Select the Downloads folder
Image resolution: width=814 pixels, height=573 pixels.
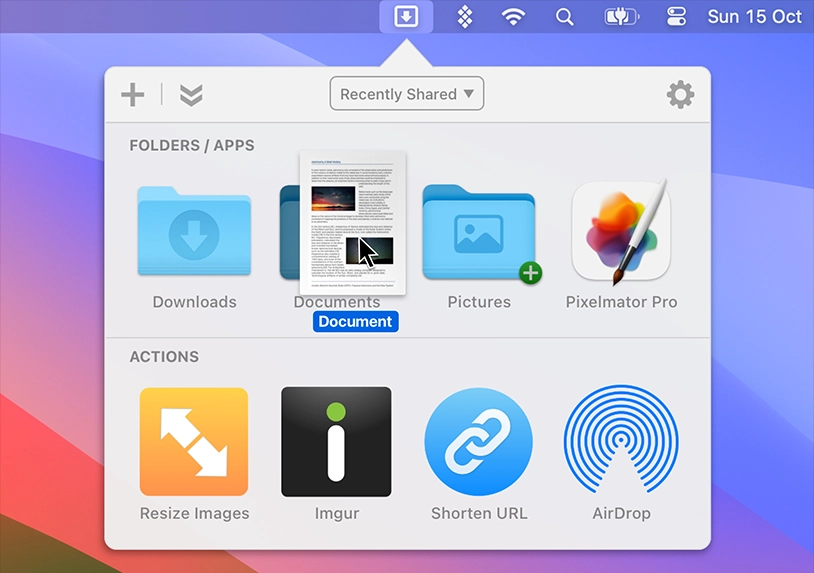(x=194, y=231)
